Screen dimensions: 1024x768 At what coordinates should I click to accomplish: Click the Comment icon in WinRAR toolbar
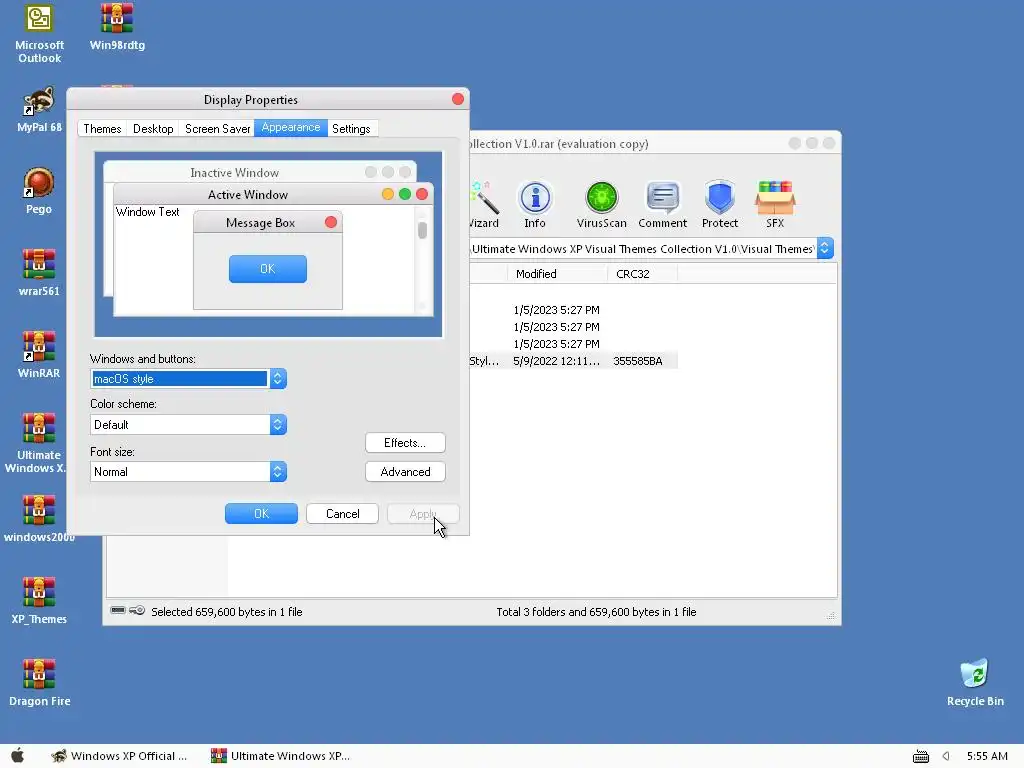tap(662, 205)
